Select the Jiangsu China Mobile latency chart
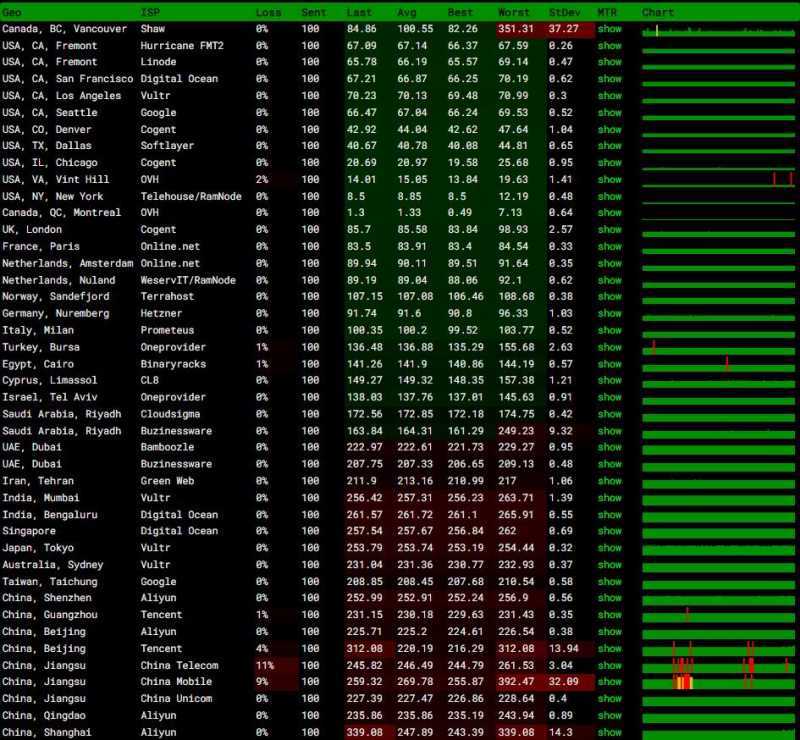The height and width of the screenshot is (740, 800). (718, 682)
